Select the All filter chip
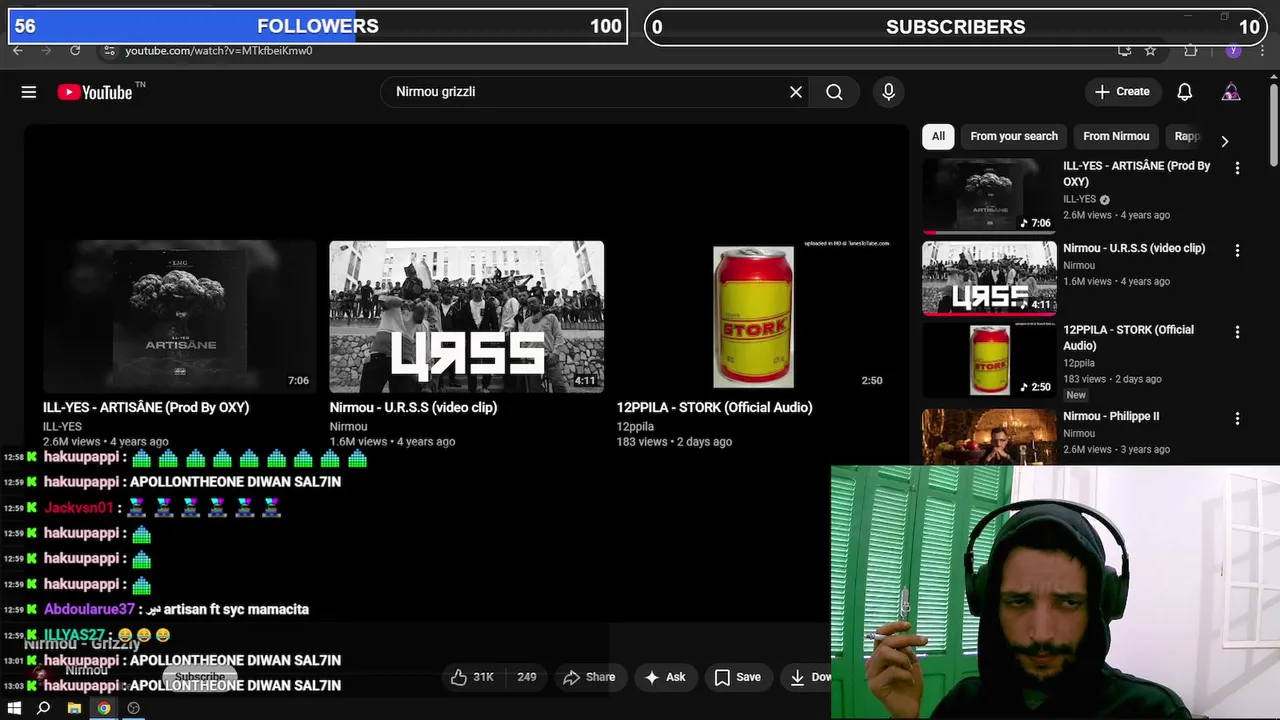The height and width of the screenshot is (720, 1280). [938, 136]
